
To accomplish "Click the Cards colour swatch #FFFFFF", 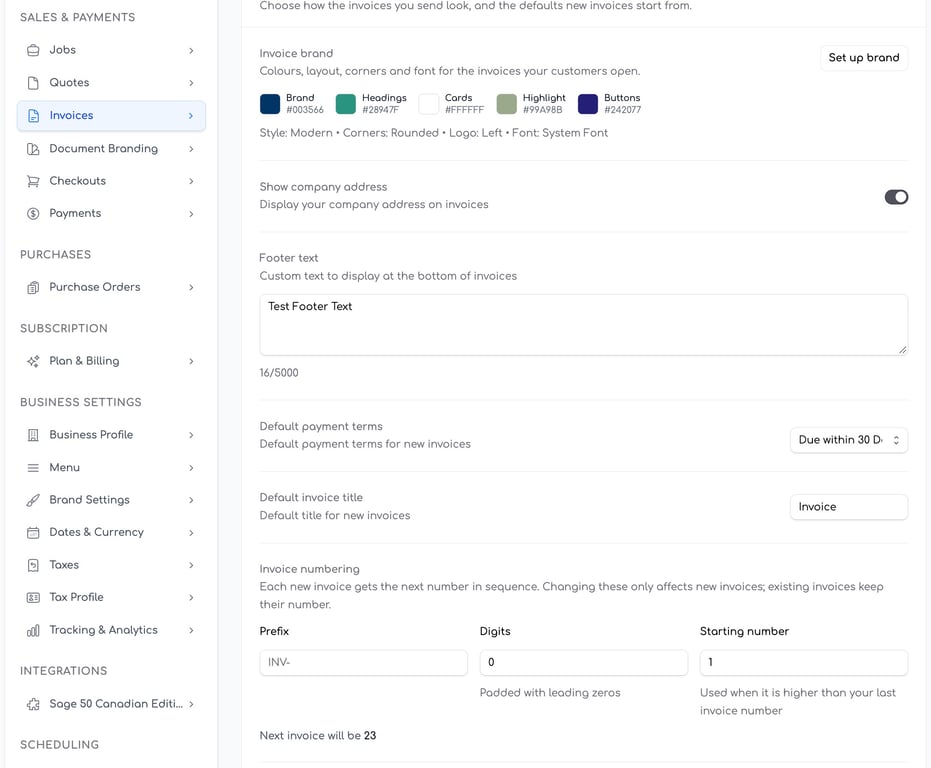I will [429, 103].
